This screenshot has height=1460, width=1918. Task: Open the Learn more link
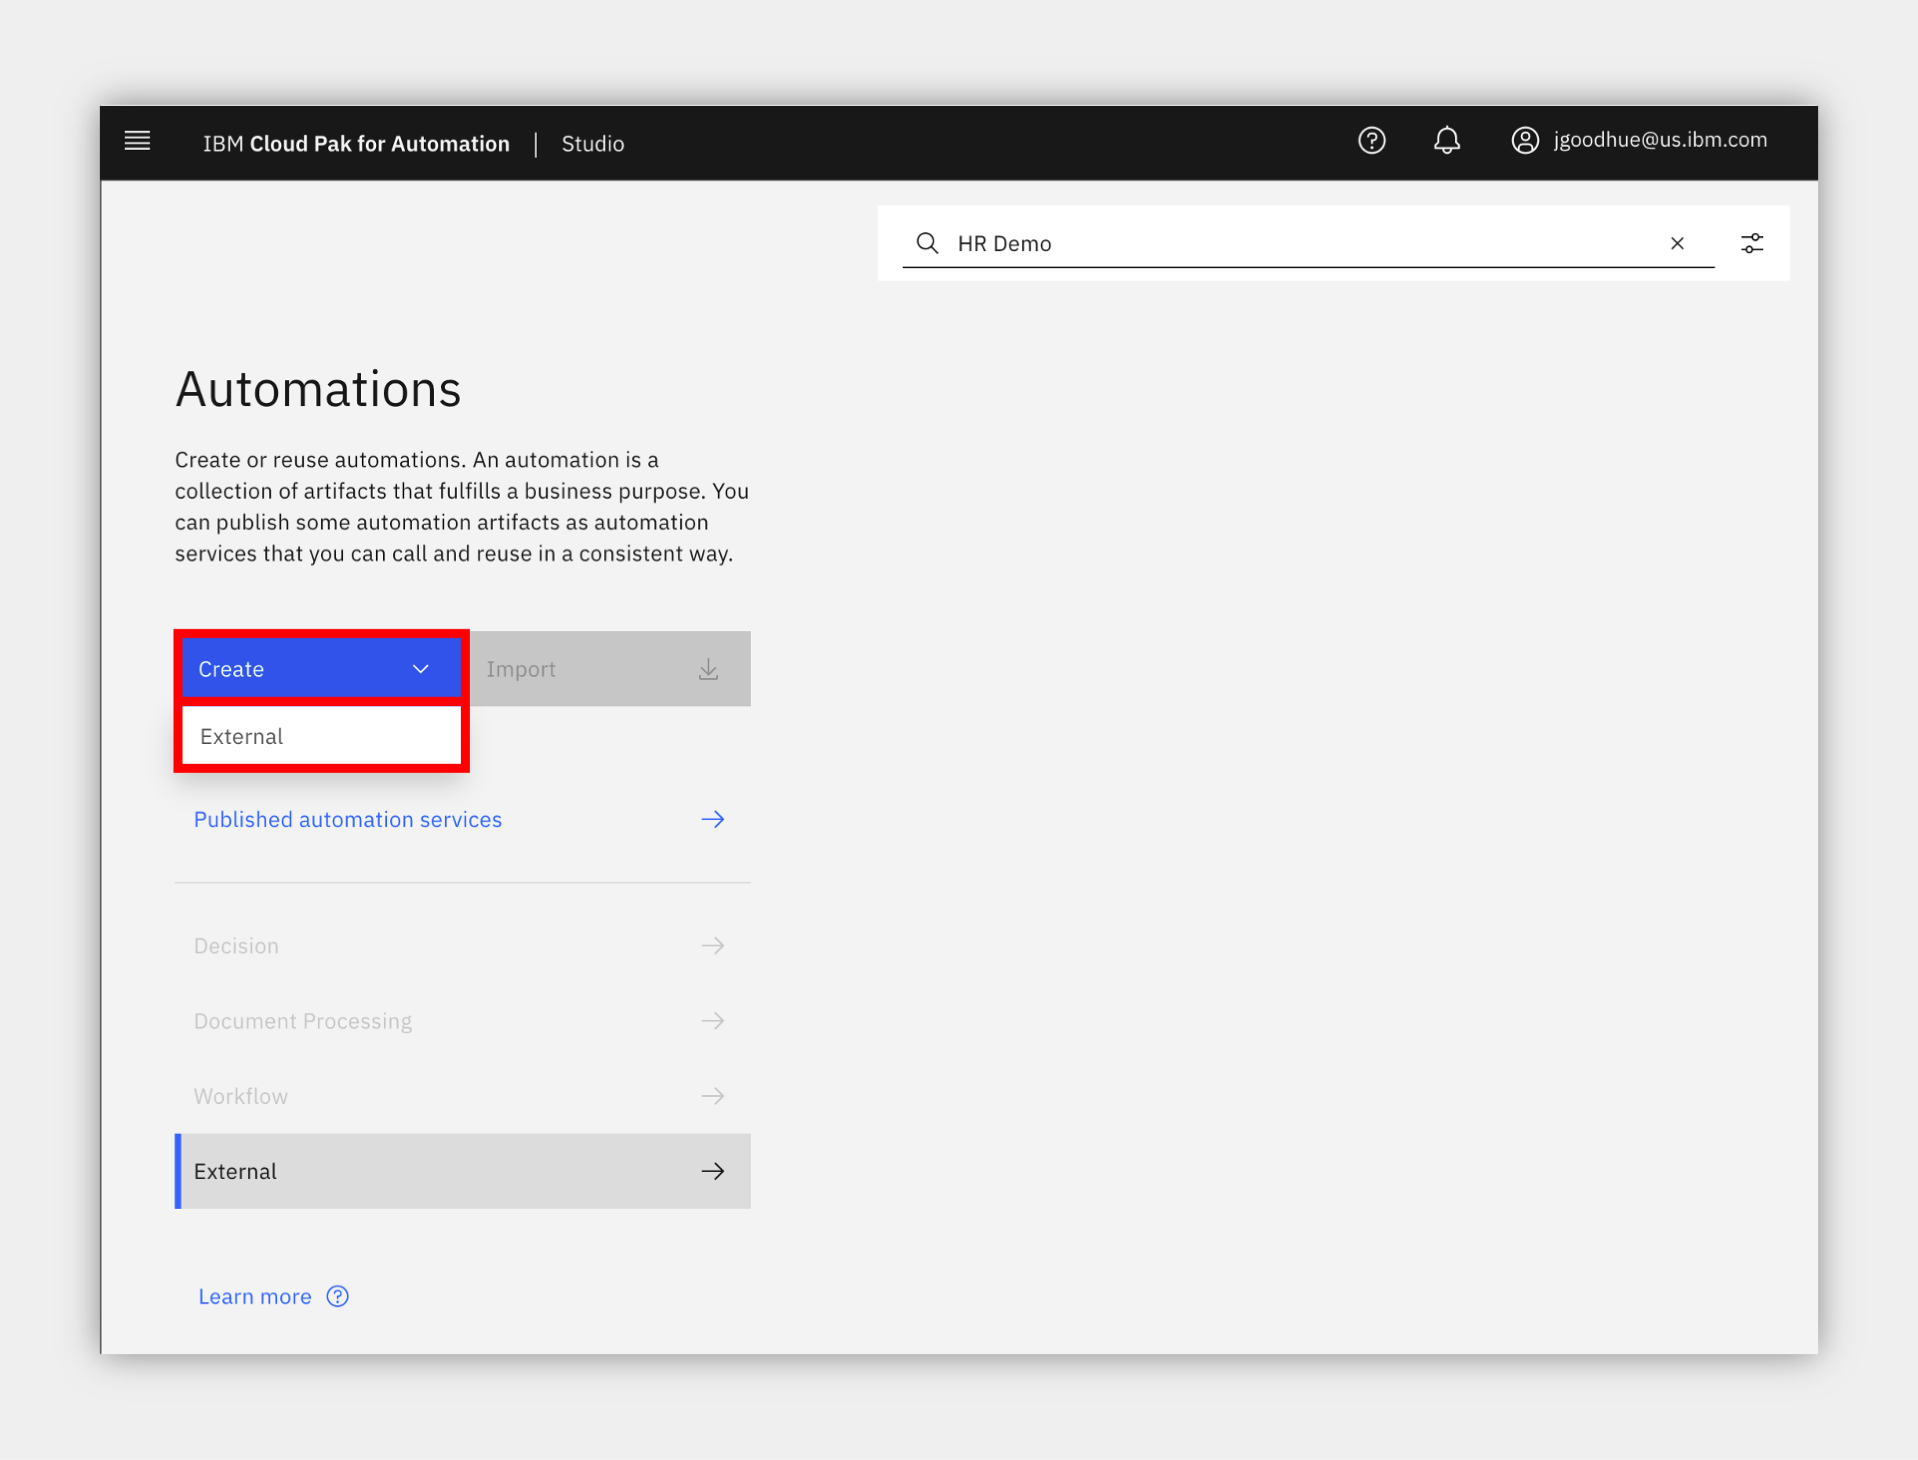tap(255, 1296)
